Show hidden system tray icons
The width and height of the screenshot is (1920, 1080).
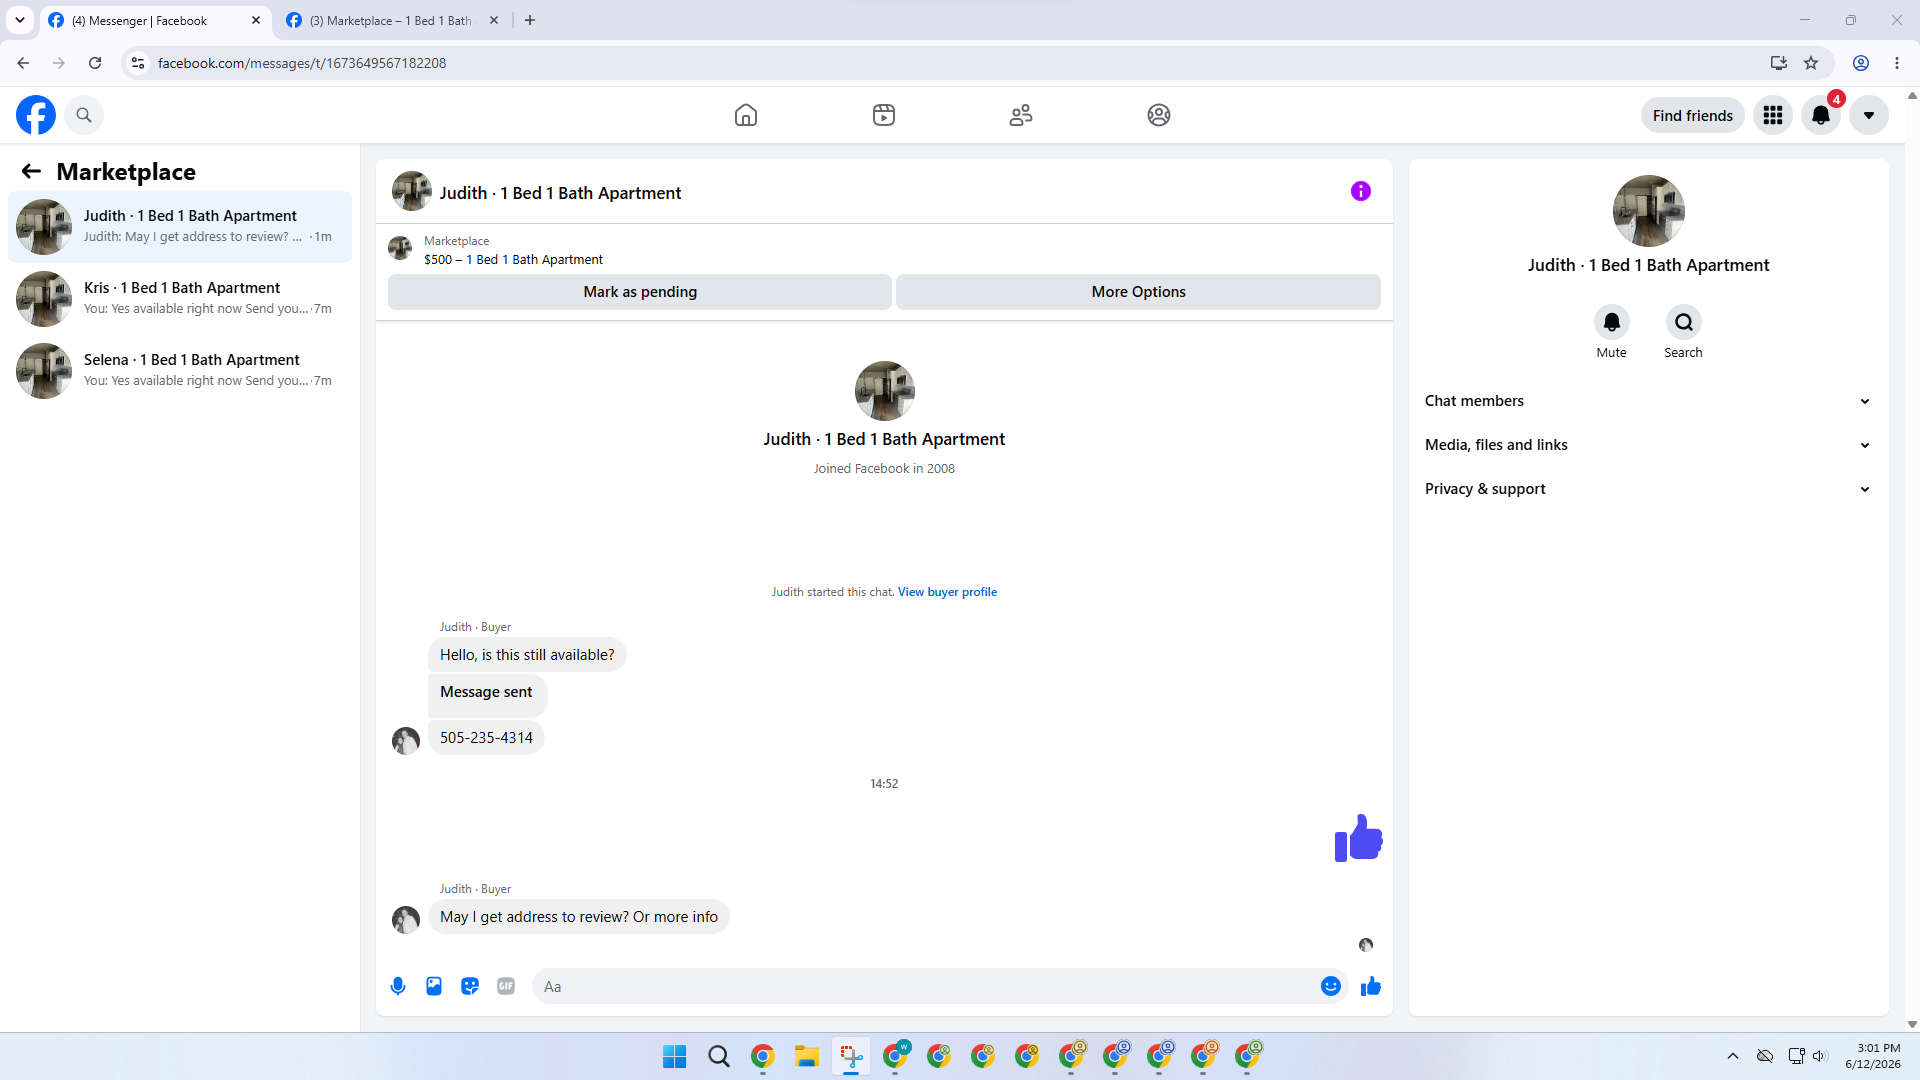[1733, 1056]
